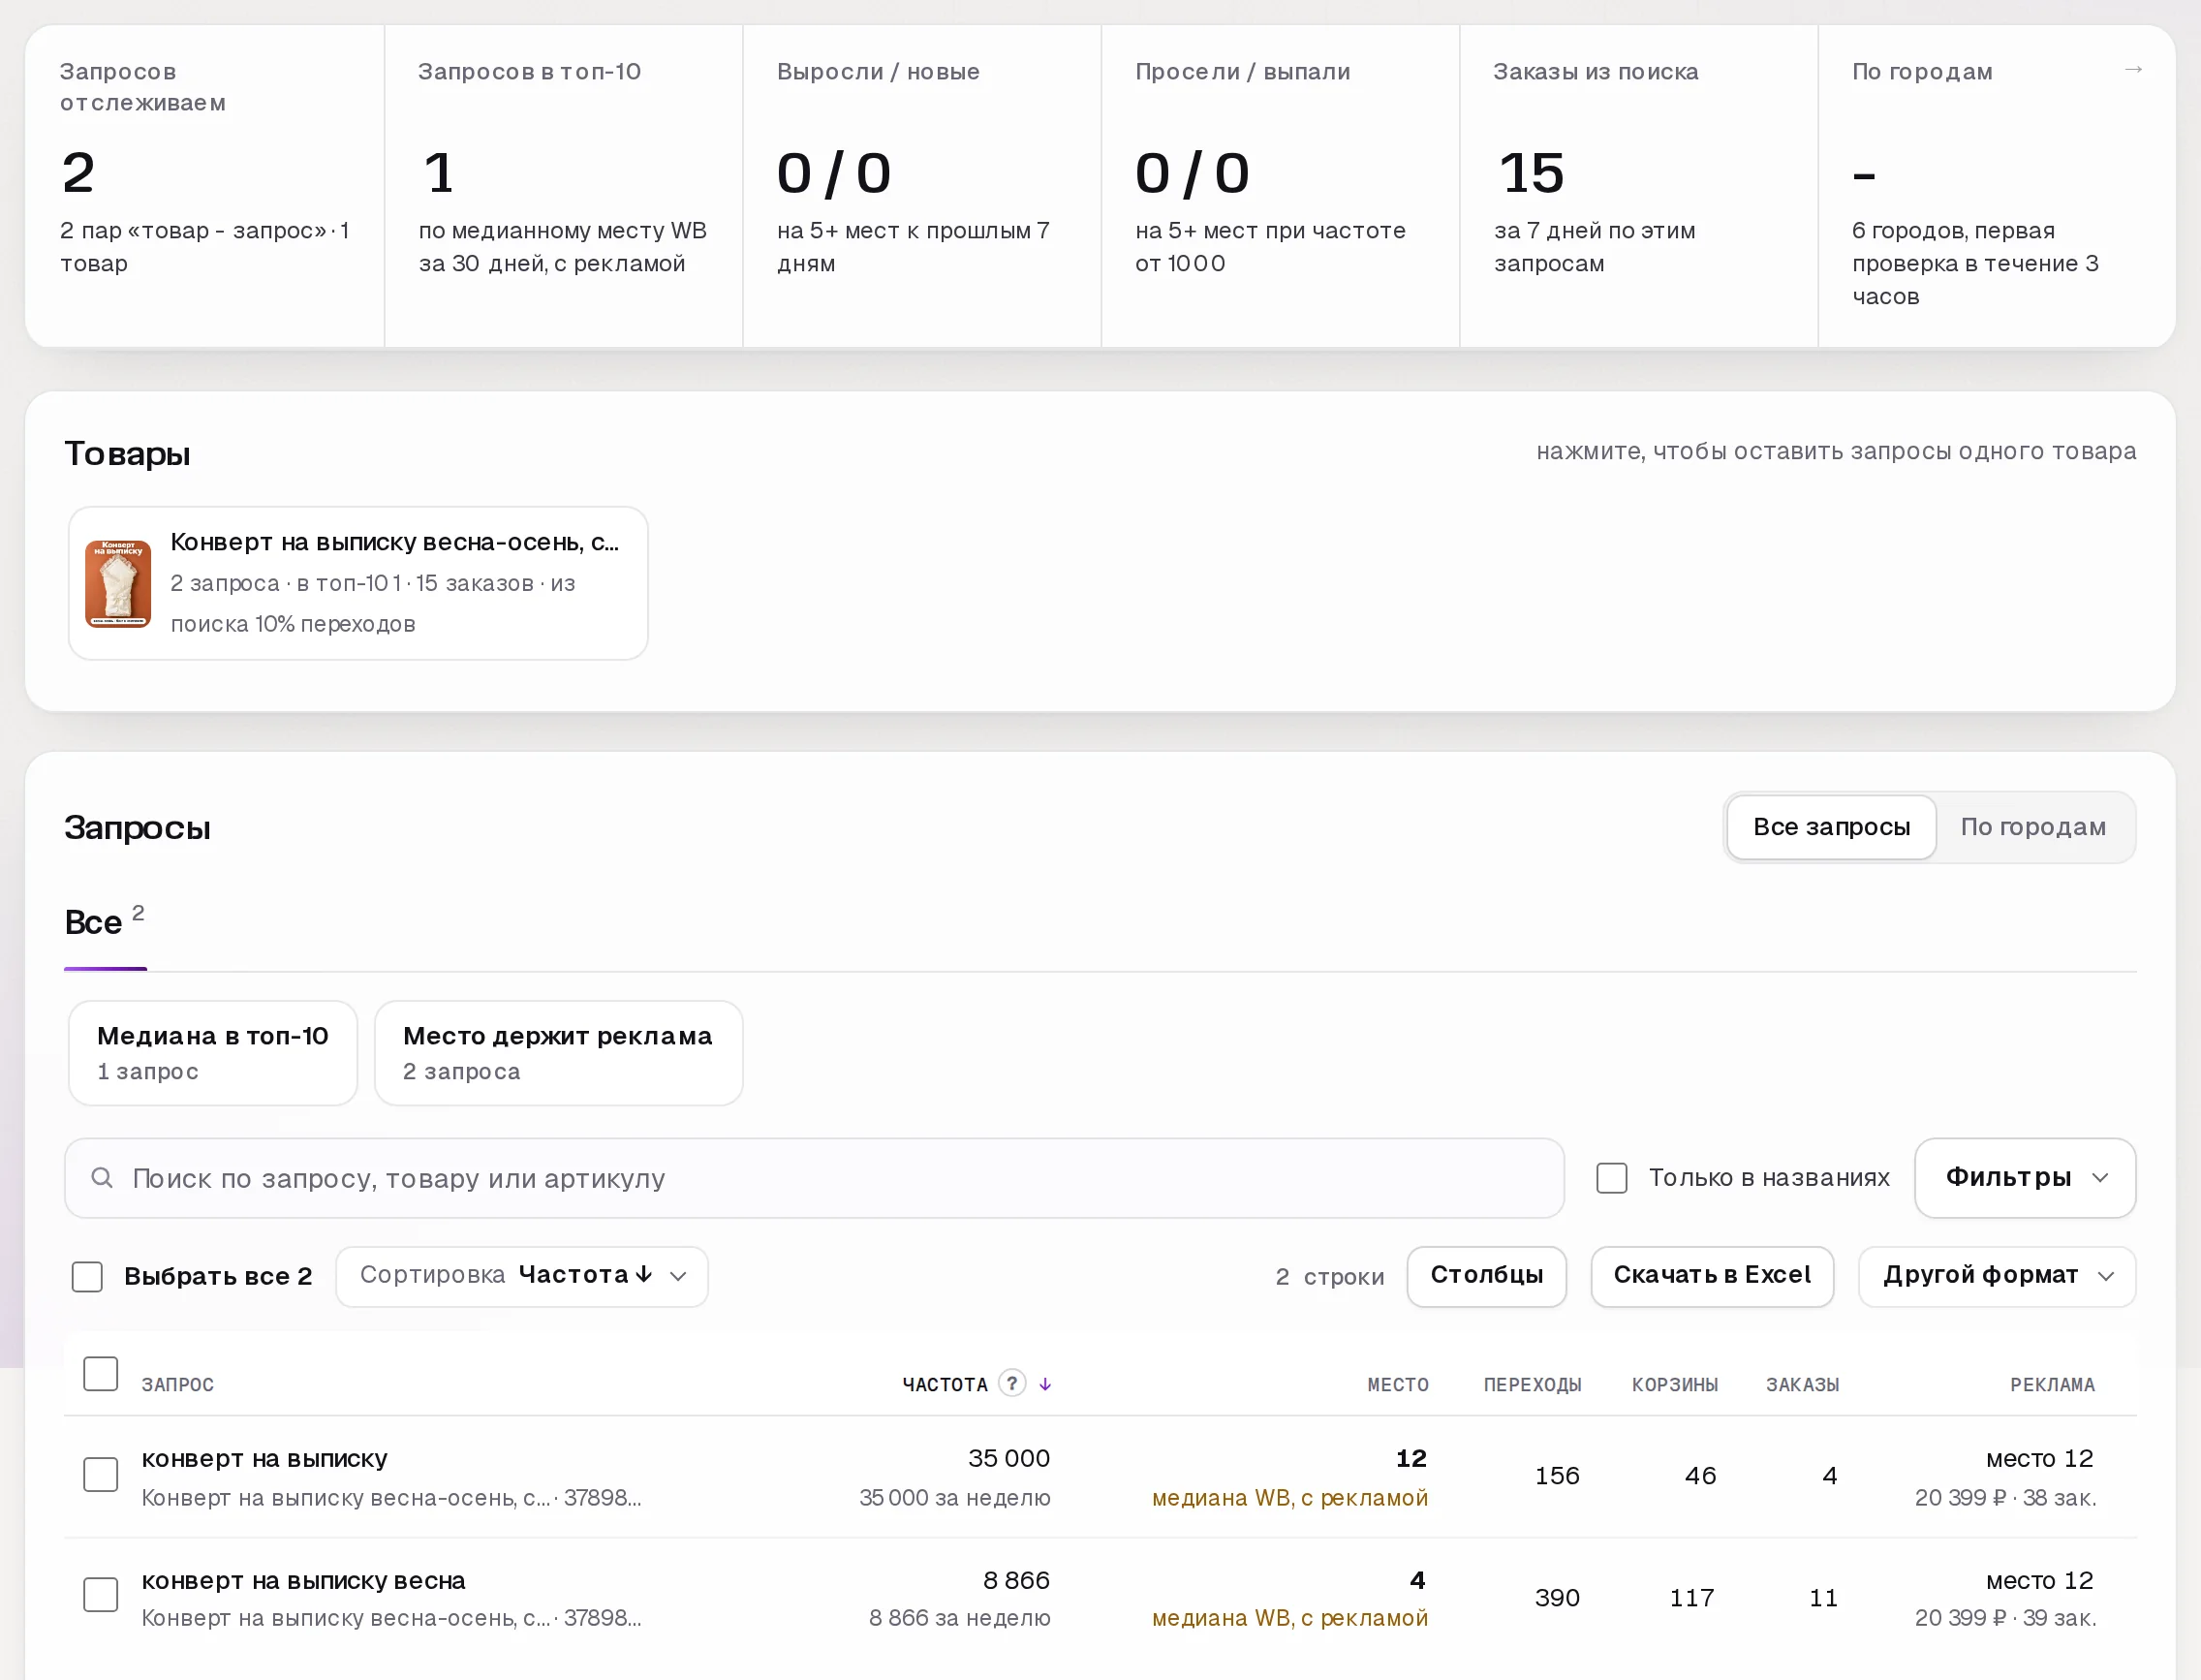Apply the Медиана в топ-10 filter chip
The height and width of the screenshot is (1680, 2201).
pyautogui.click(x=213, y=1053)
